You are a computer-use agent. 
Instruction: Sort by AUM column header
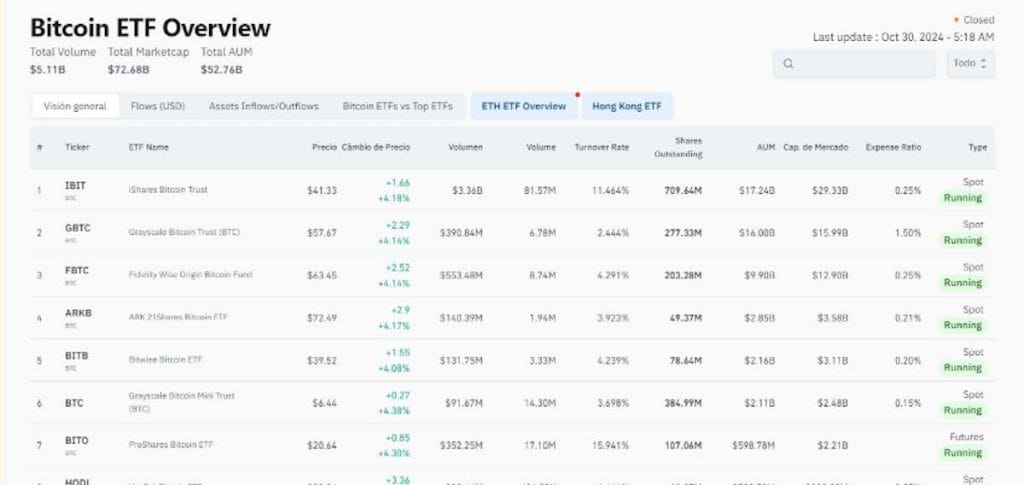click(x=766, y=148)
